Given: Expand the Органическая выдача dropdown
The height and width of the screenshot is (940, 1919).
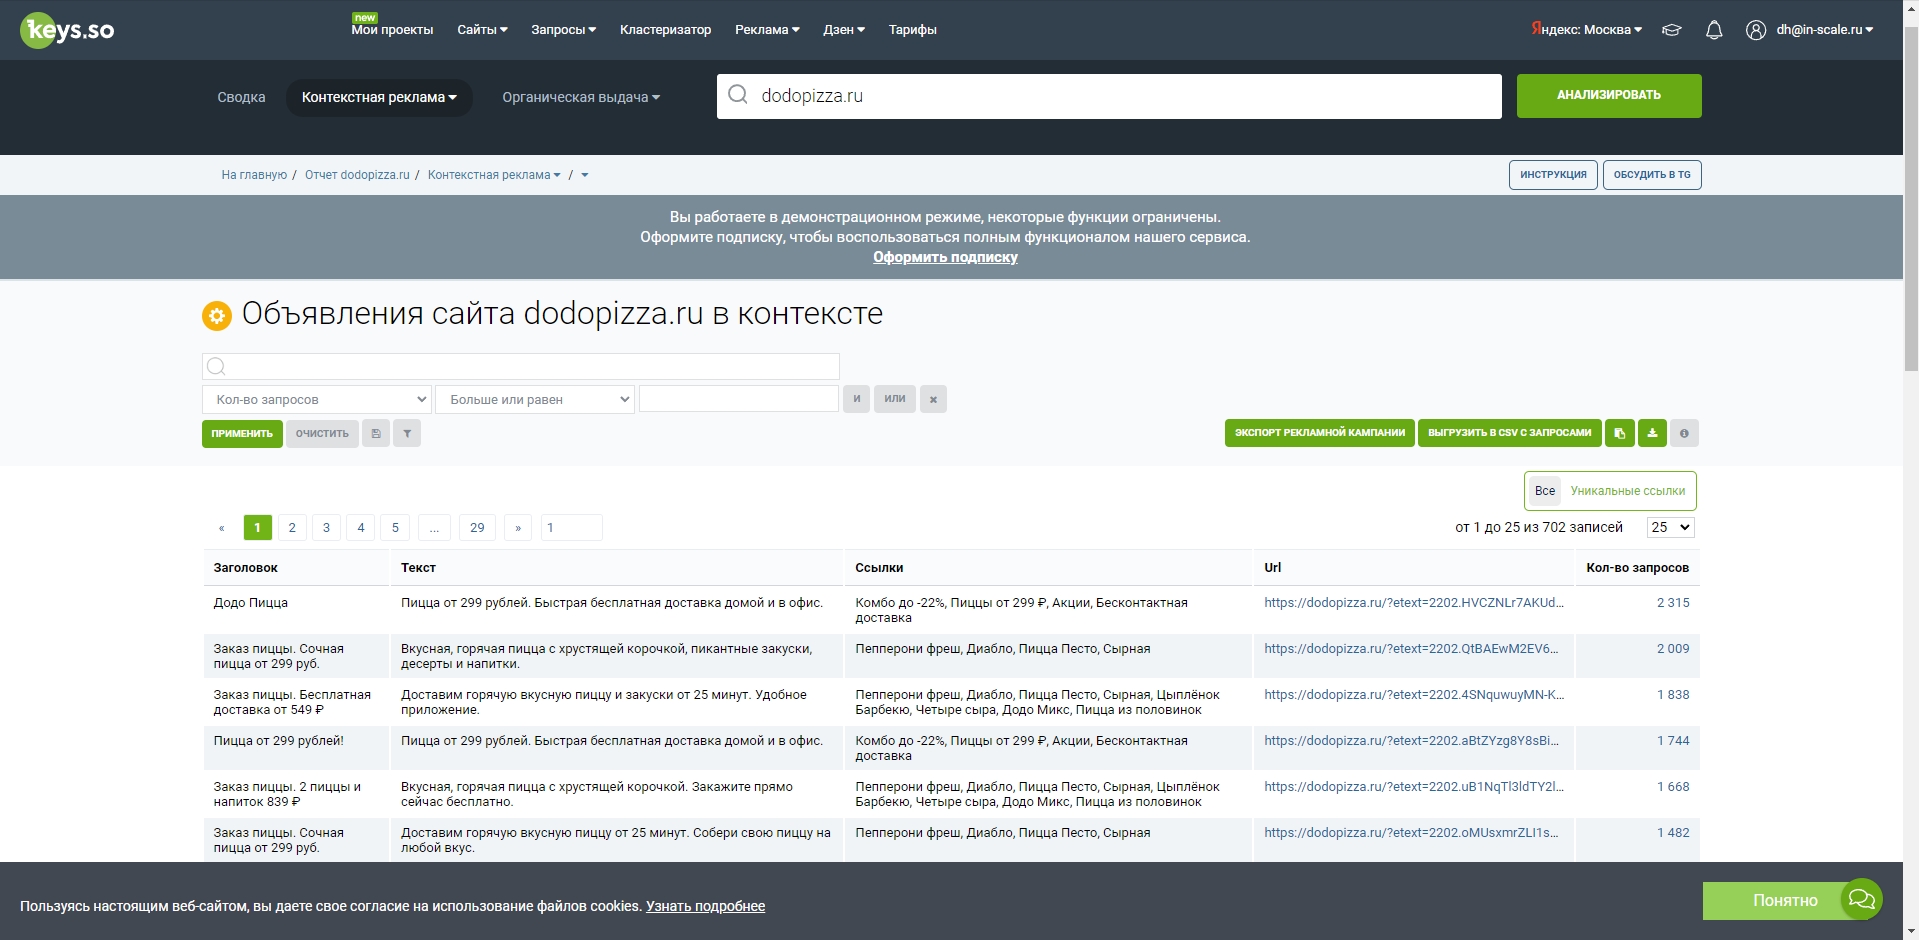Looking at the screenshot, I should click(x=581, y=97).
